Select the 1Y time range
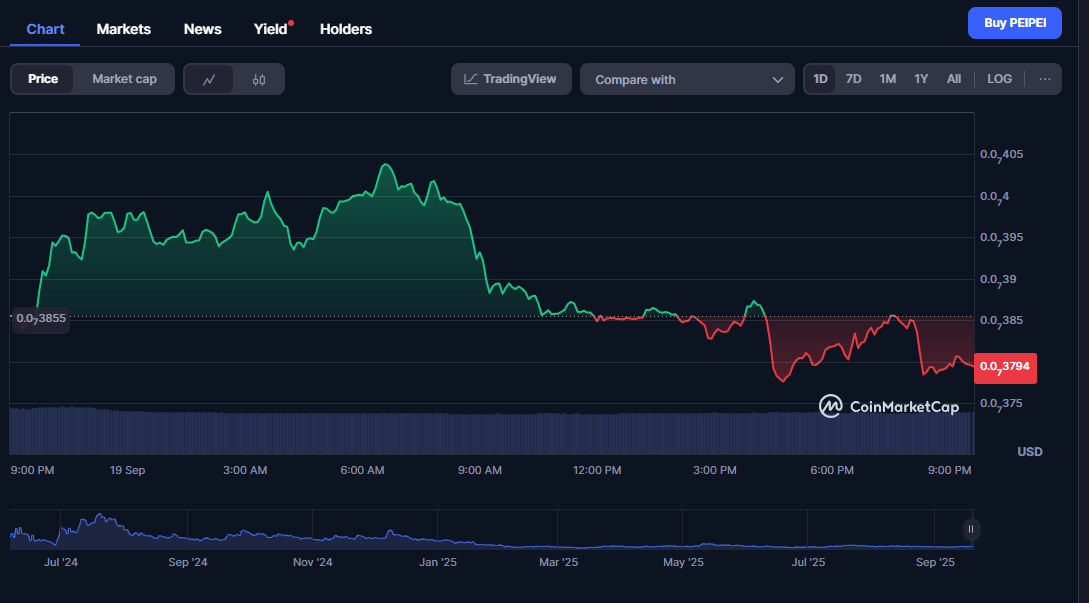The height and width of the screenshot is (603, 1089). coord(921,79)
